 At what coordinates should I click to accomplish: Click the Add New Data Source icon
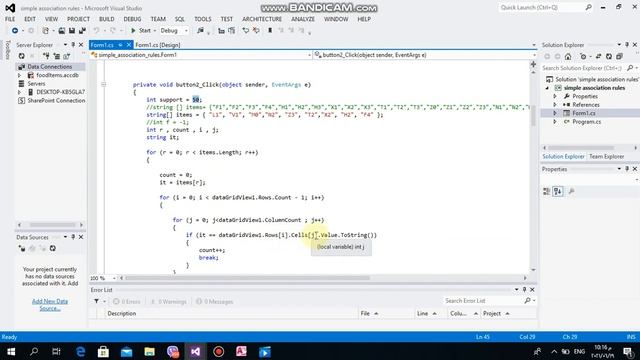coord(22,248)
